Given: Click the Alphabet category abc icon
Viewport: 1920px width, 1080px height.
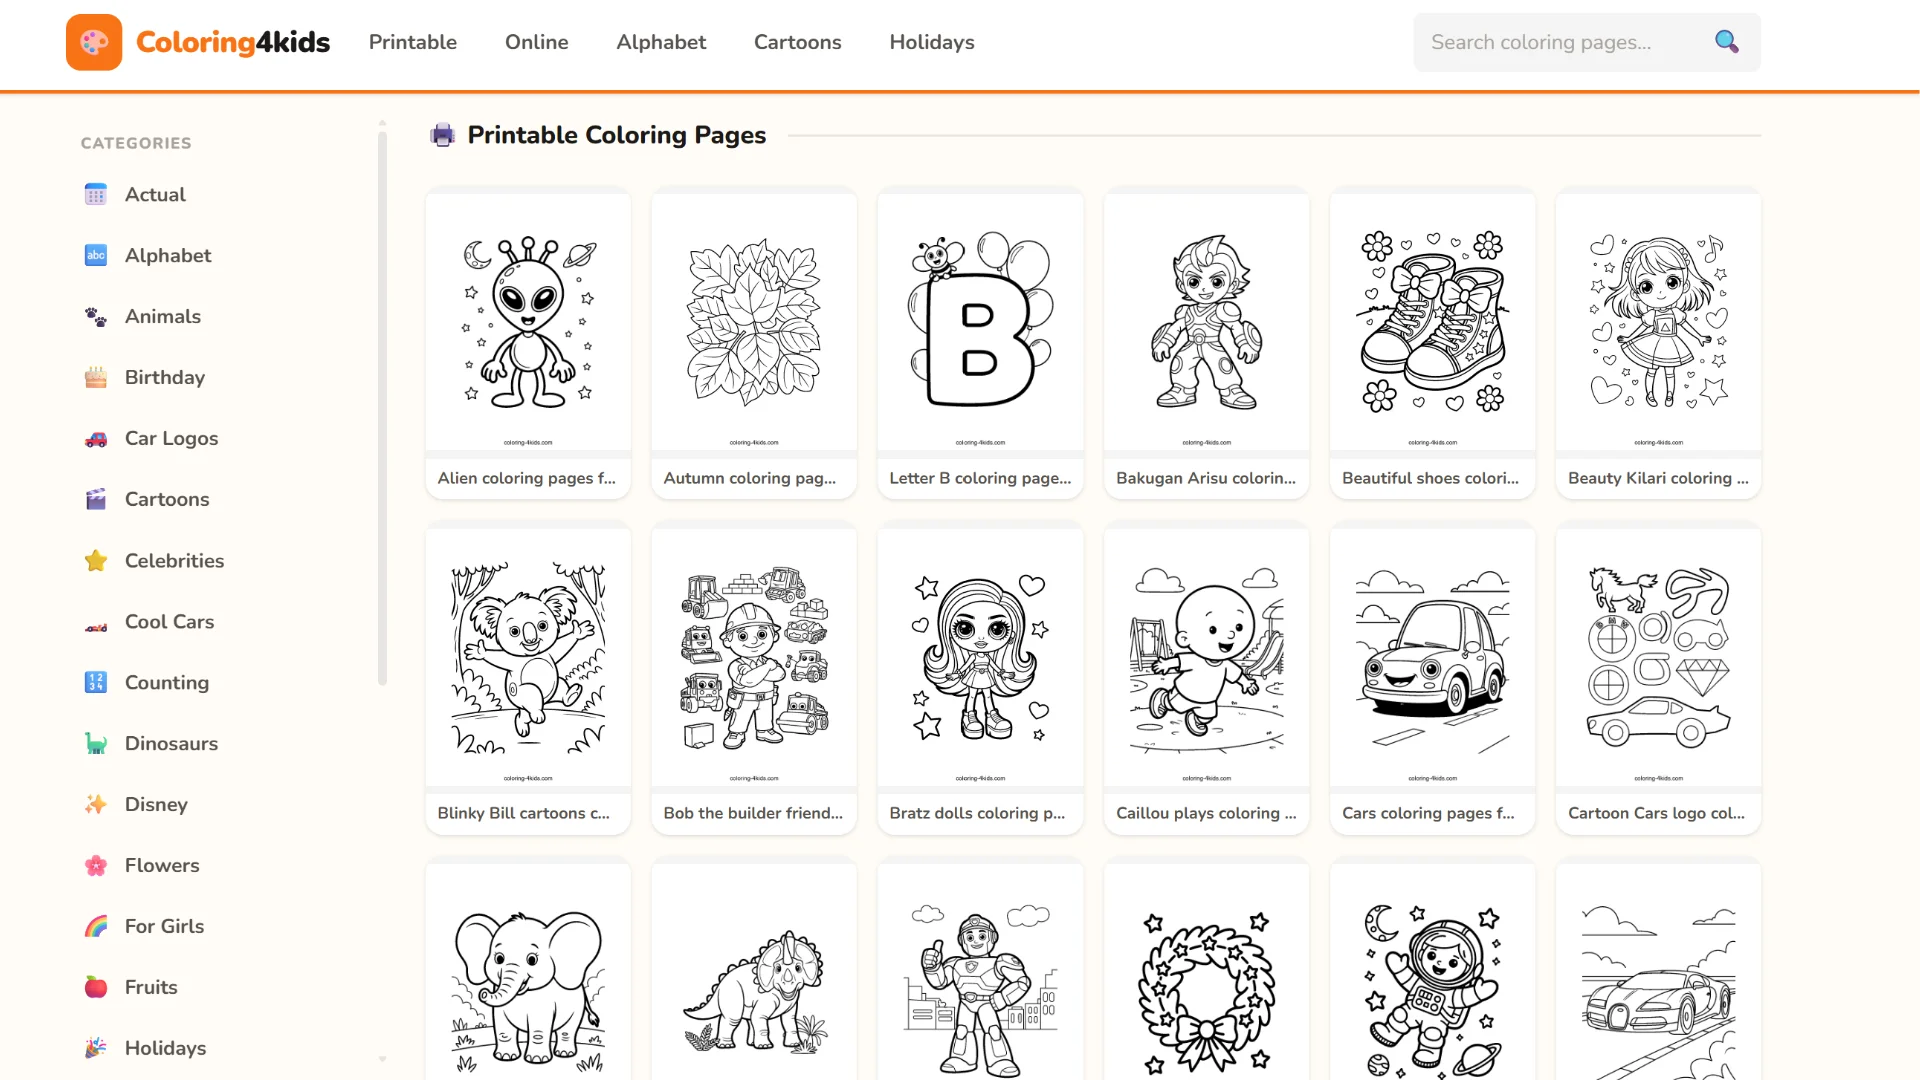Looking at the screenshot, I should tap(96, 255).
